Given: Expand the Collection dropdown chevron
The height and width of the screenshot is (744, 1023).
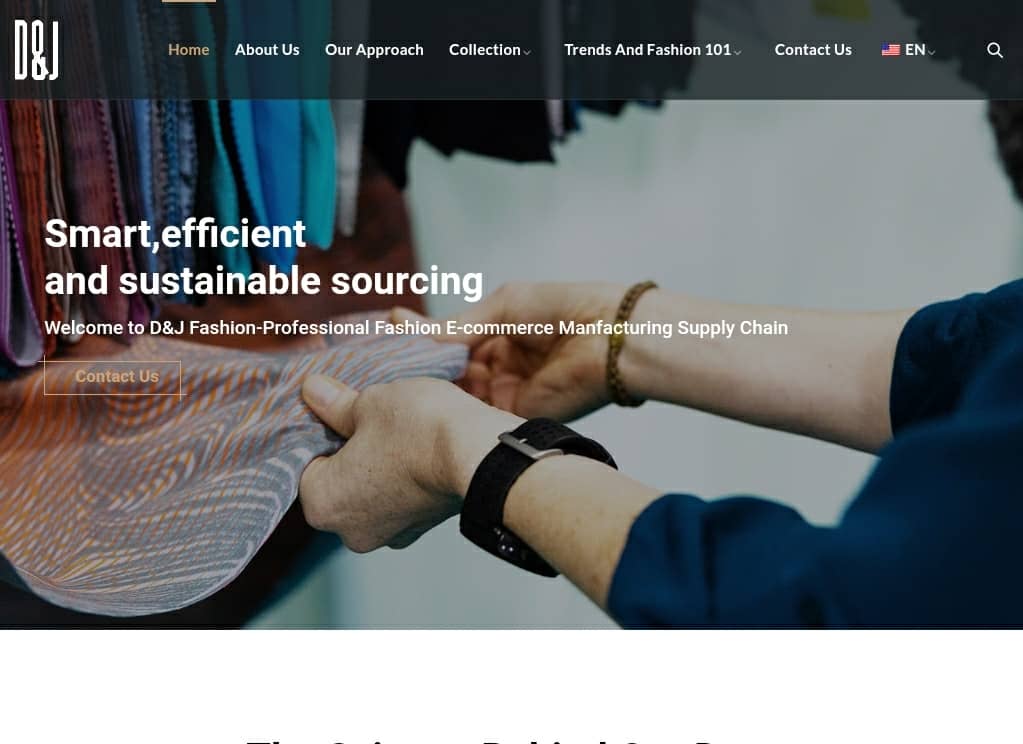Looking at the screenshot, I should pyautogui.click(x=527, y=52).
